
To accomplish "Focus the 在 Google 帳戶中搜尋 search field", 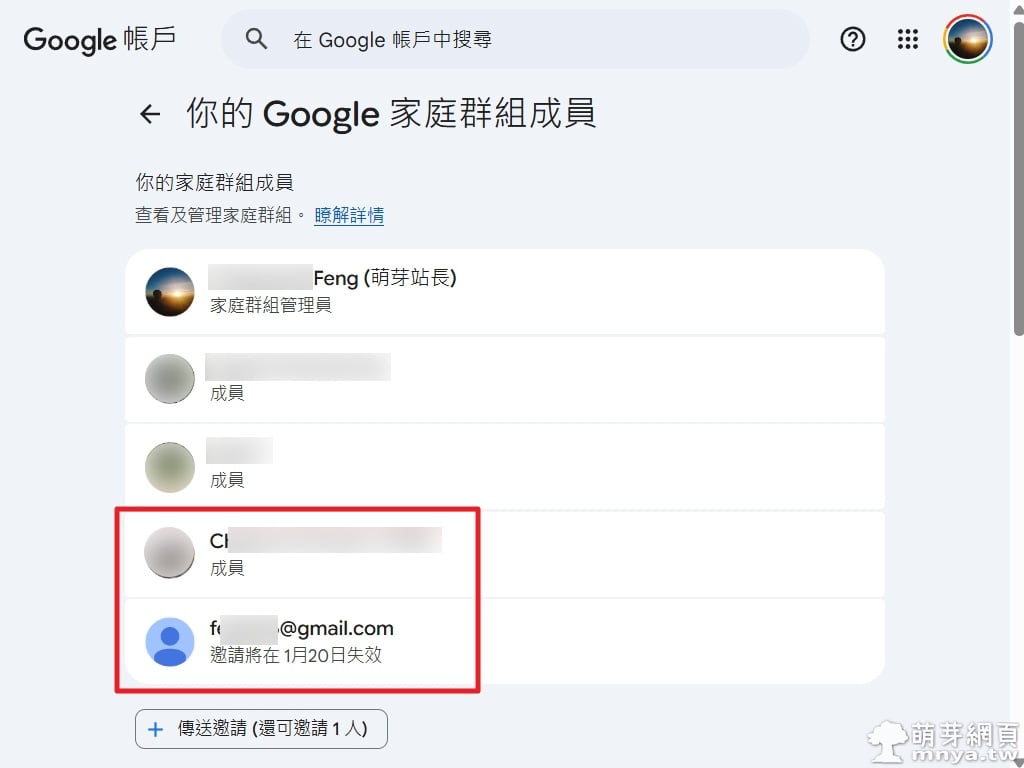I will click(x=540, y=39).
